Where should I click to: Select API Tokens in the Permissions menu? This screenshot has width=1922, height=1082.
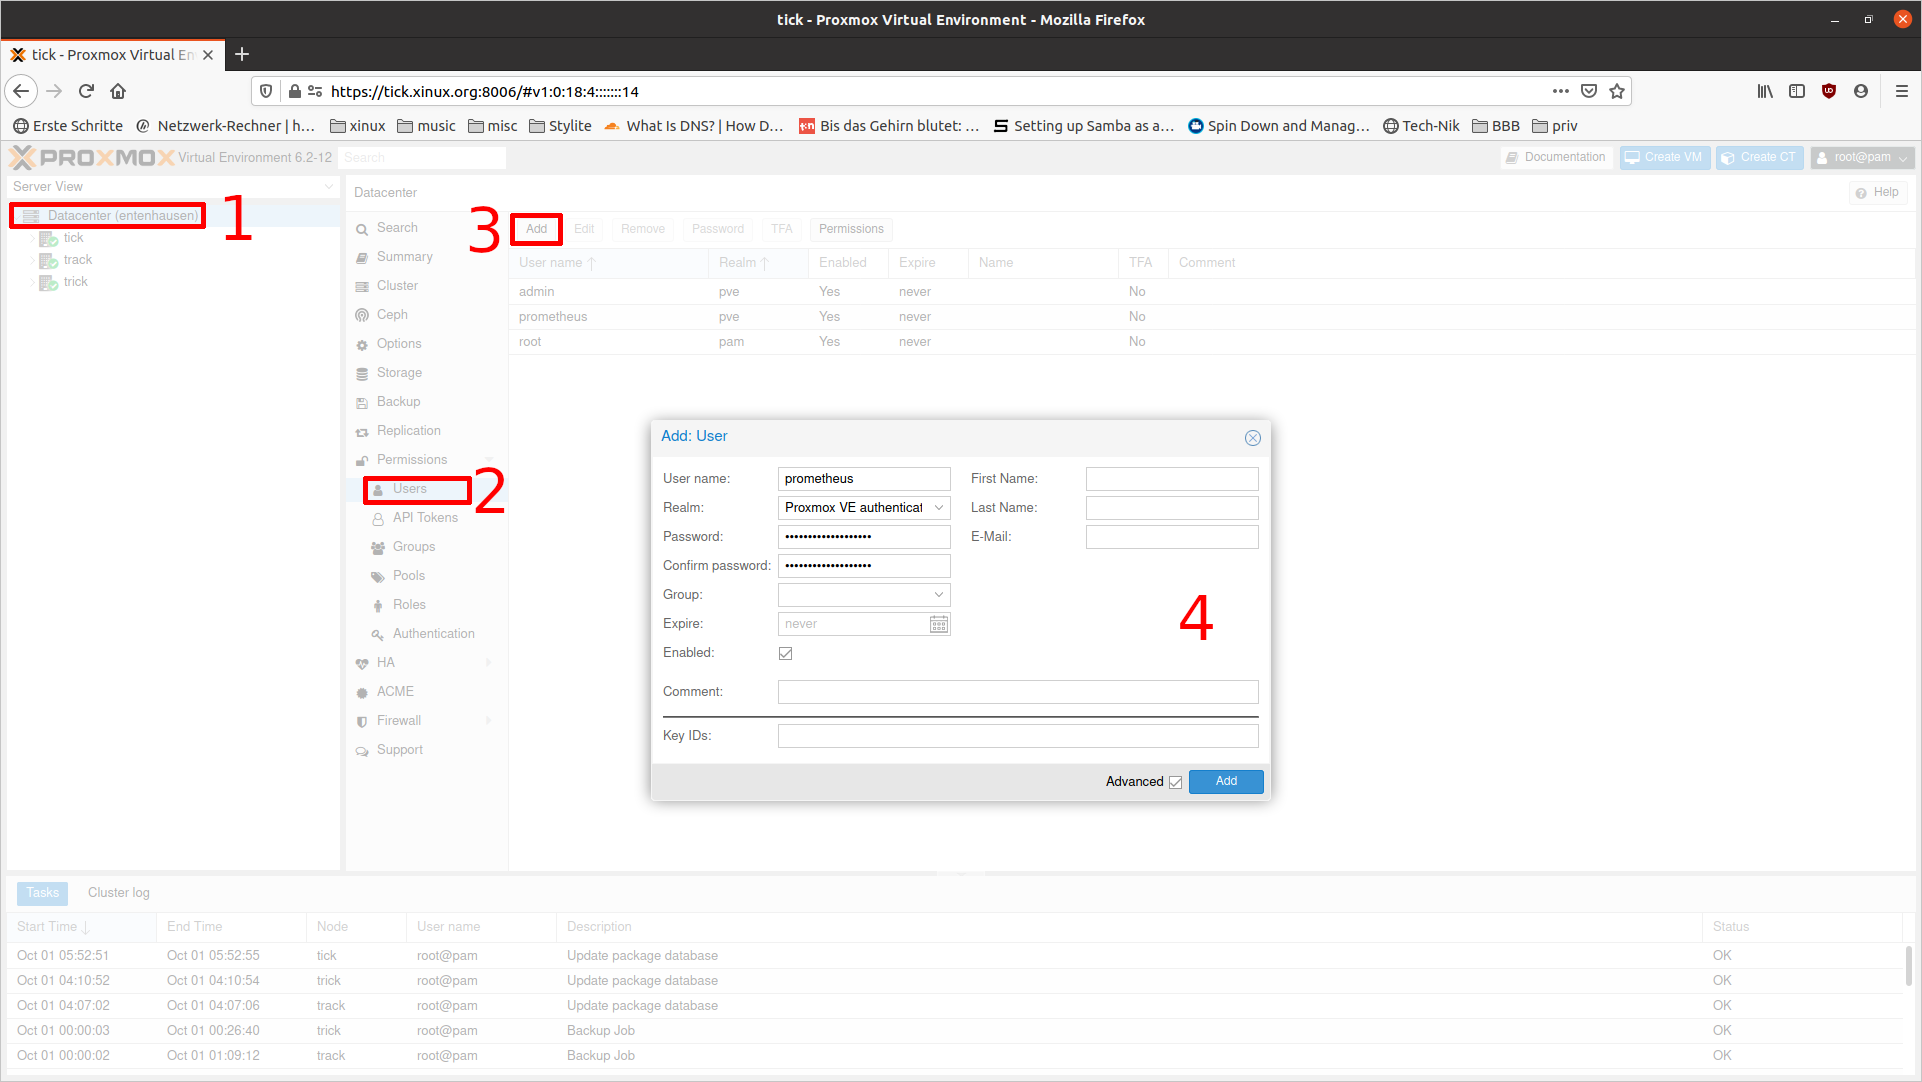(425, 518)
